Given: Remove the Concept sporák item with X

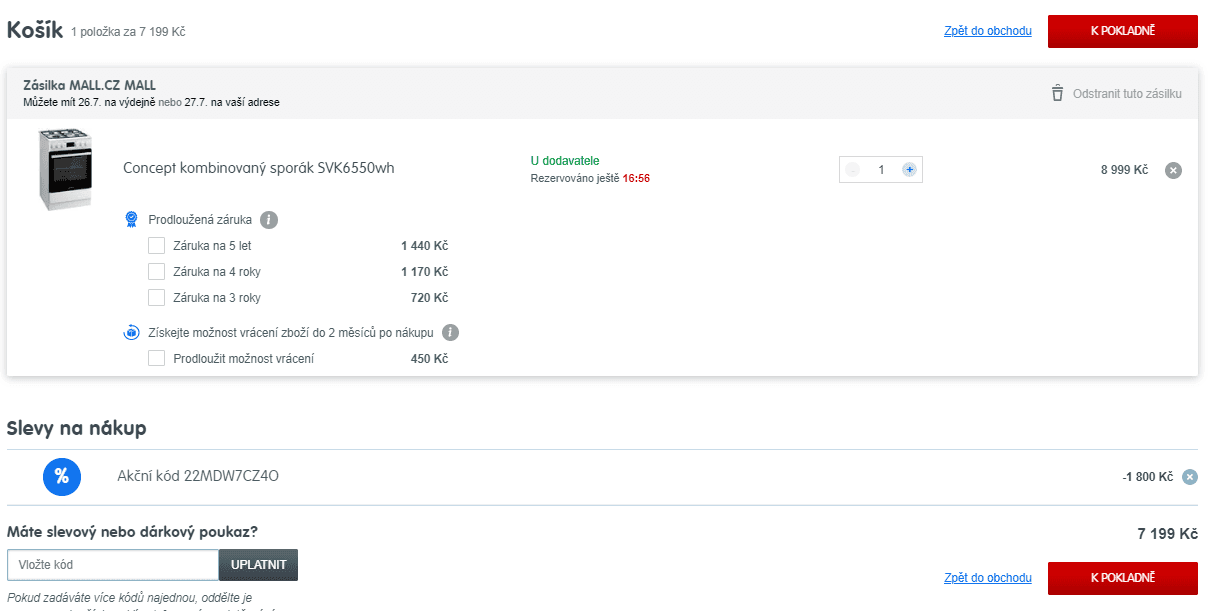Looking at the screenshot, I should pyautogui.click(x=1174, y=170).
